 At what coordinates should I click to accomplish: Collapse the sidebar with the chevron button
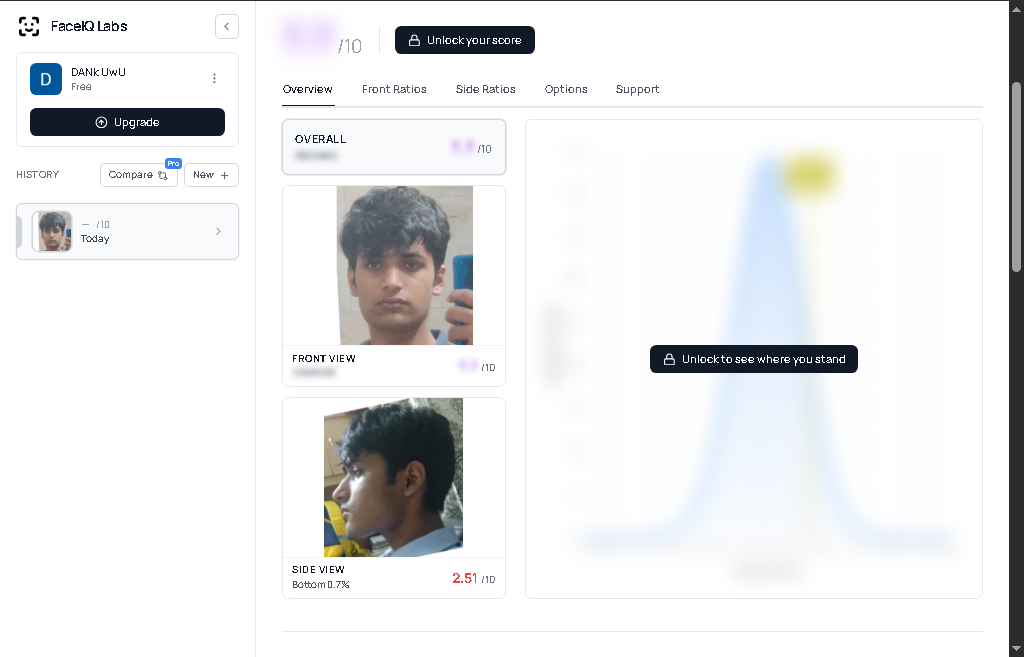coord(227,27)
